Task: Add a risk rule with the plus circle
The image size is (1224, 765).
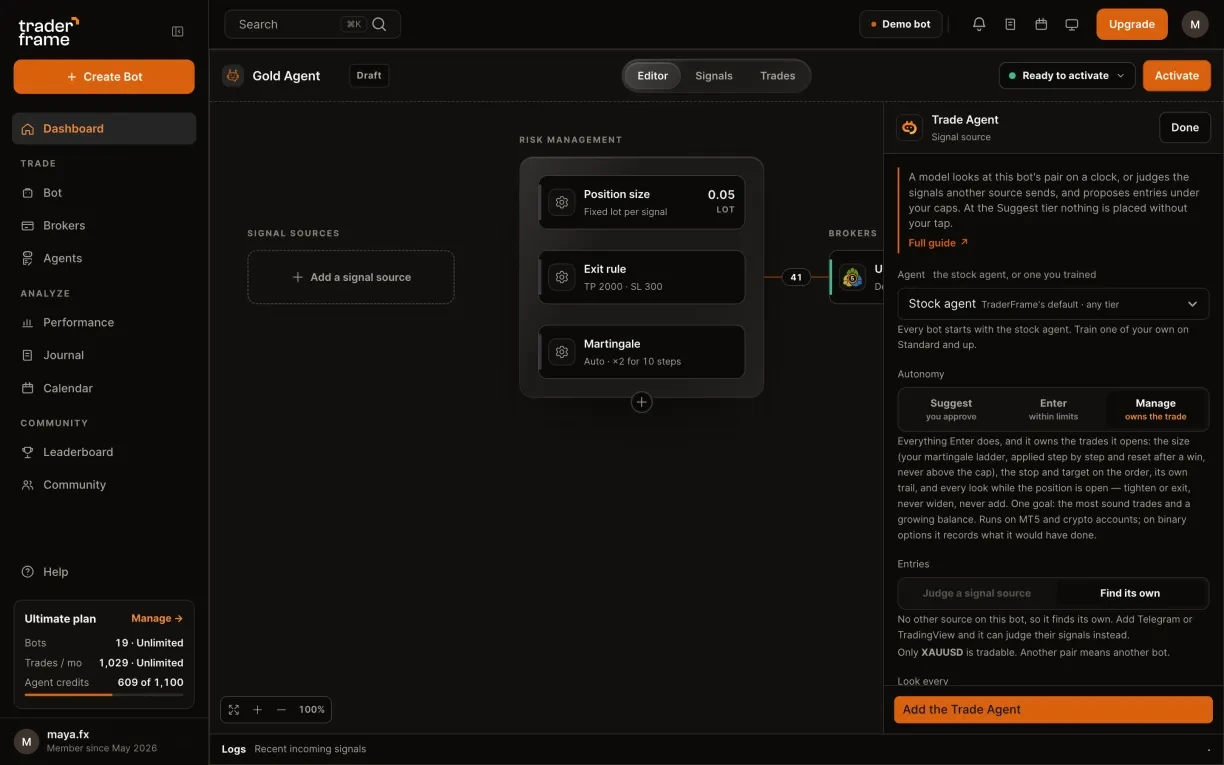Action: pos(642,402)
